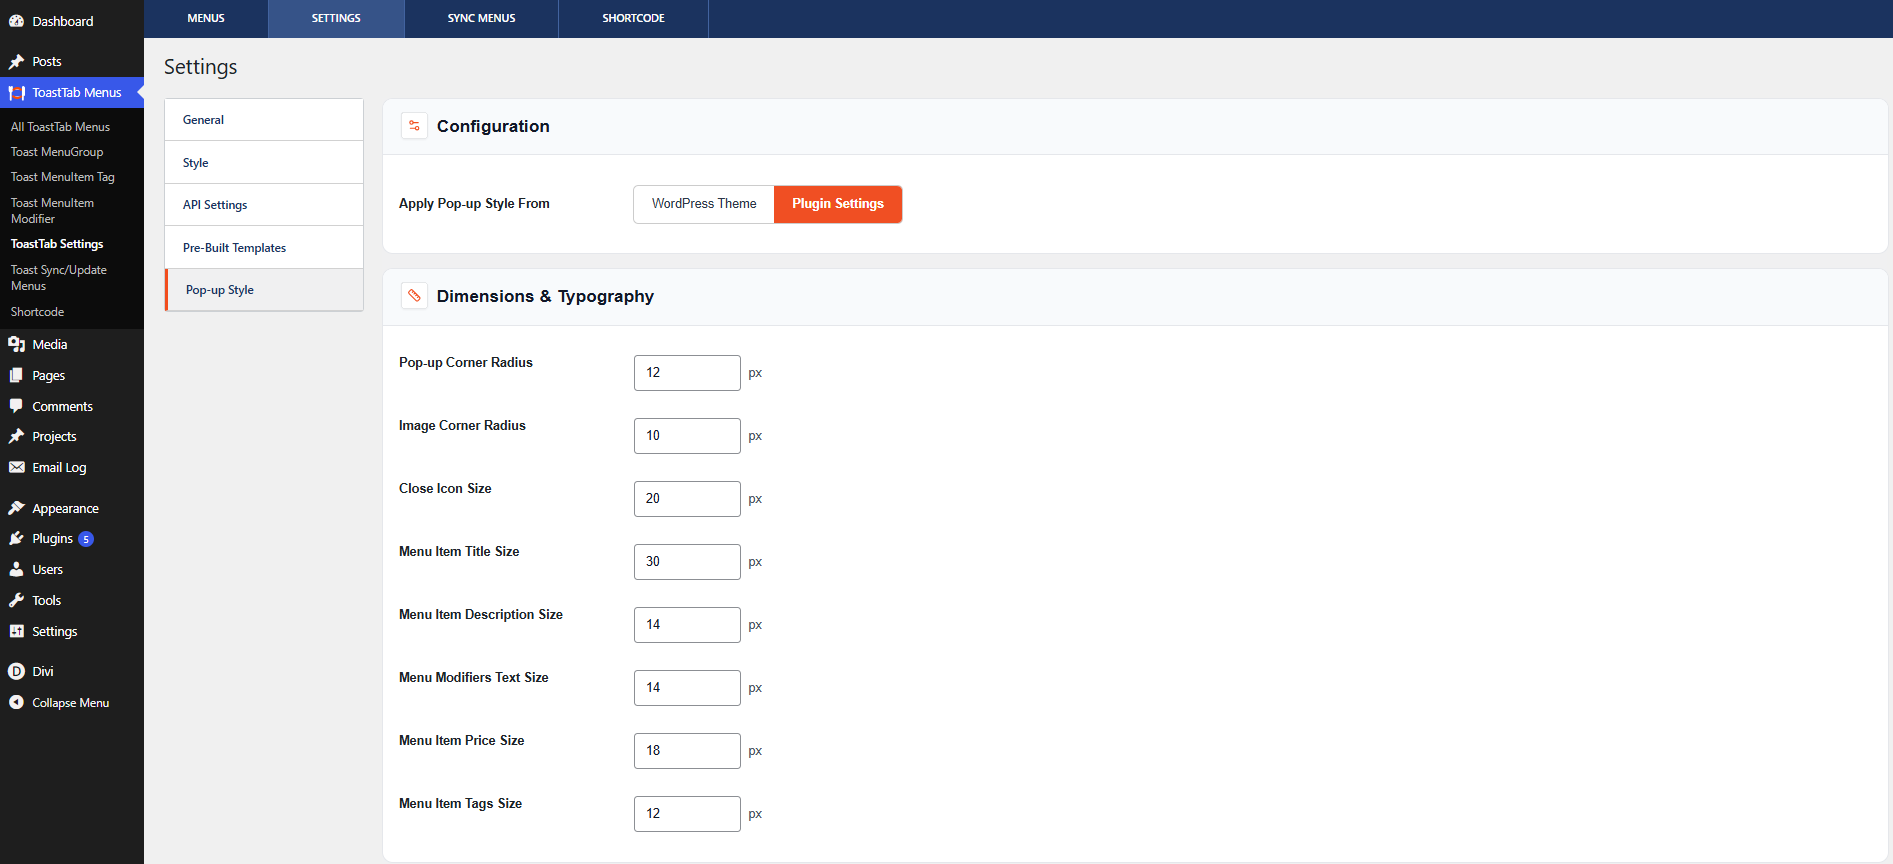Click the WordPress Settings sliders icon
Image resolution: width=1893 pixels, height=864 pixels.
(16, 631)
